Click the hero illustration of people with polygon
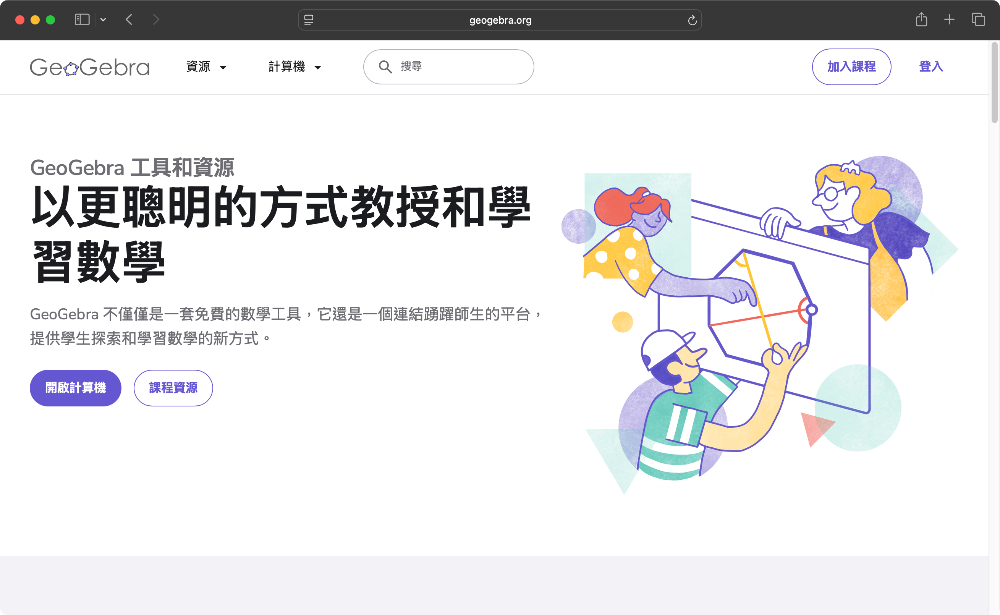The image size is (1000, 615). point(760,325)
